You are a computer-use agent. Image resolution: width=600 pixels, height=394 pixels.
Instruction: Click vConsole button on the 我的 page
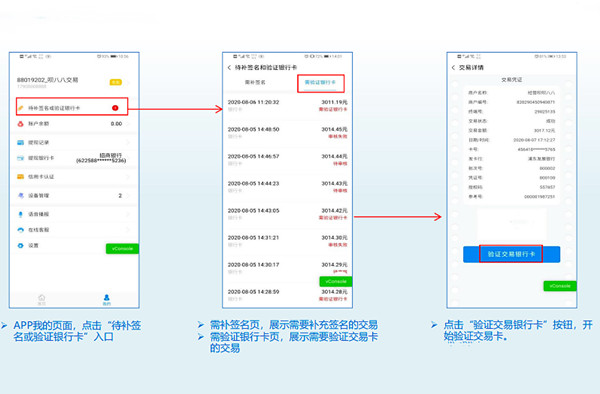122,249
